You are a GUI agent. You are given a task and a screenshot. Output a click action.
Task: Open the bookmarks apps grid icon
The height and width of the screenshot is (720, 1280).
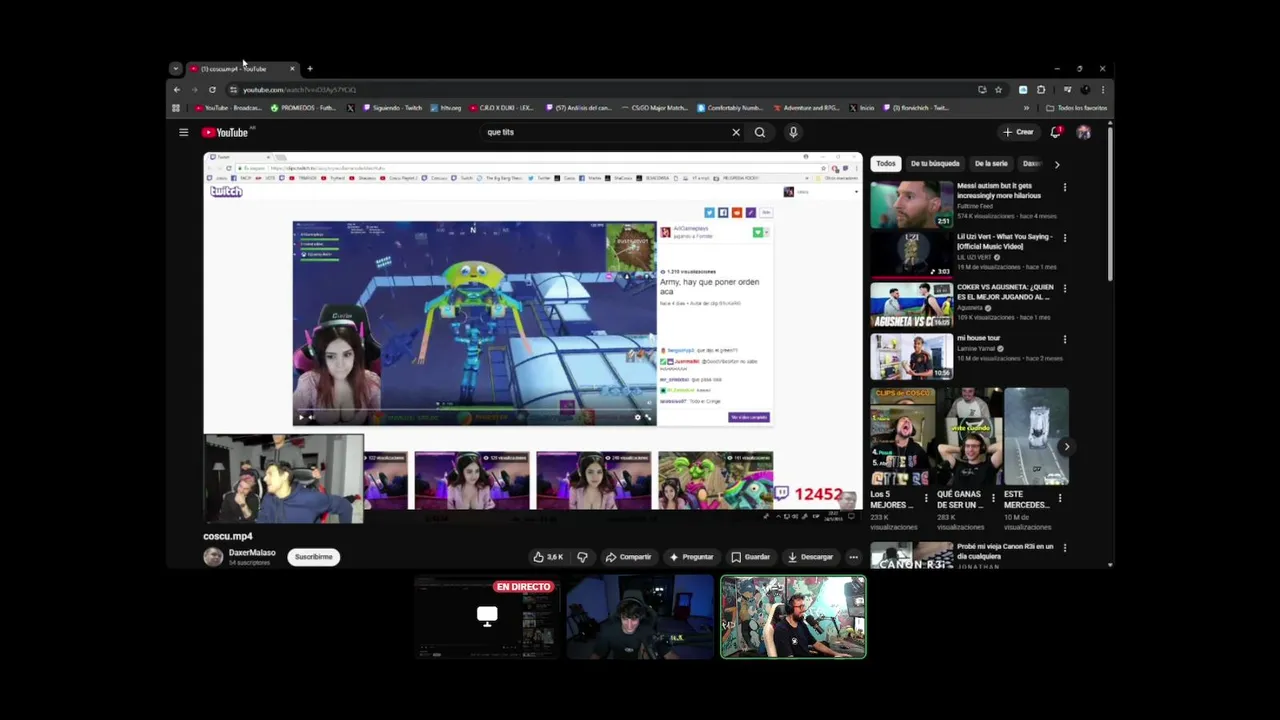click(x=176, y=108)
